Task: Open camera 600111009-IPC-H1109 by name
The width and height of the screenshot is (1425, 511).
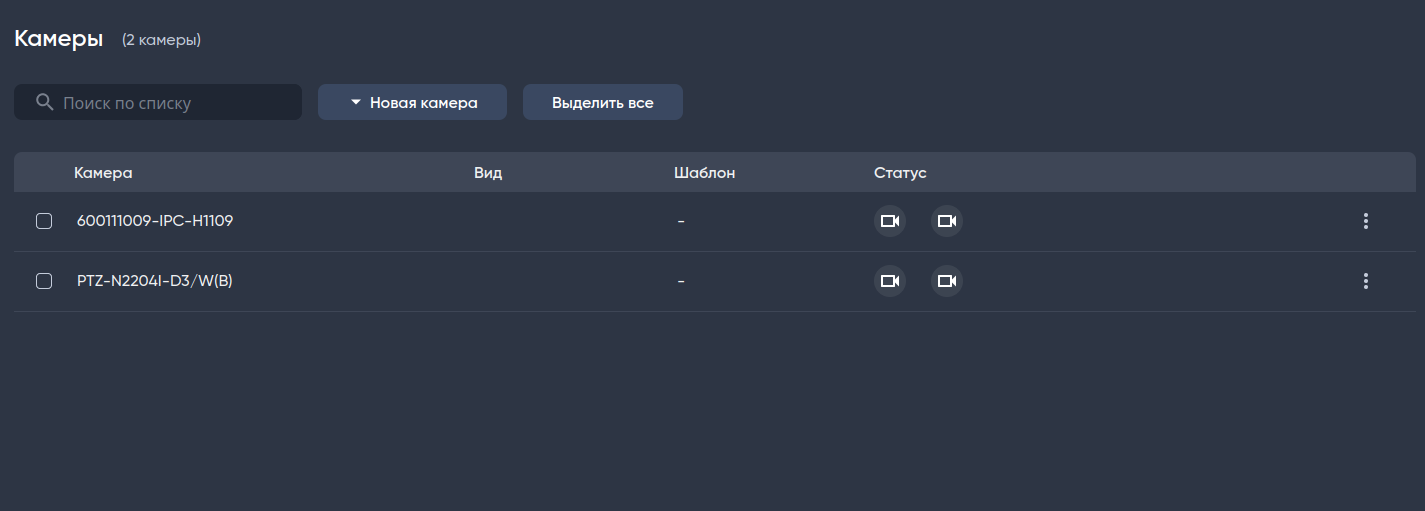Action: pyautogui.click(x=155, y=221)
